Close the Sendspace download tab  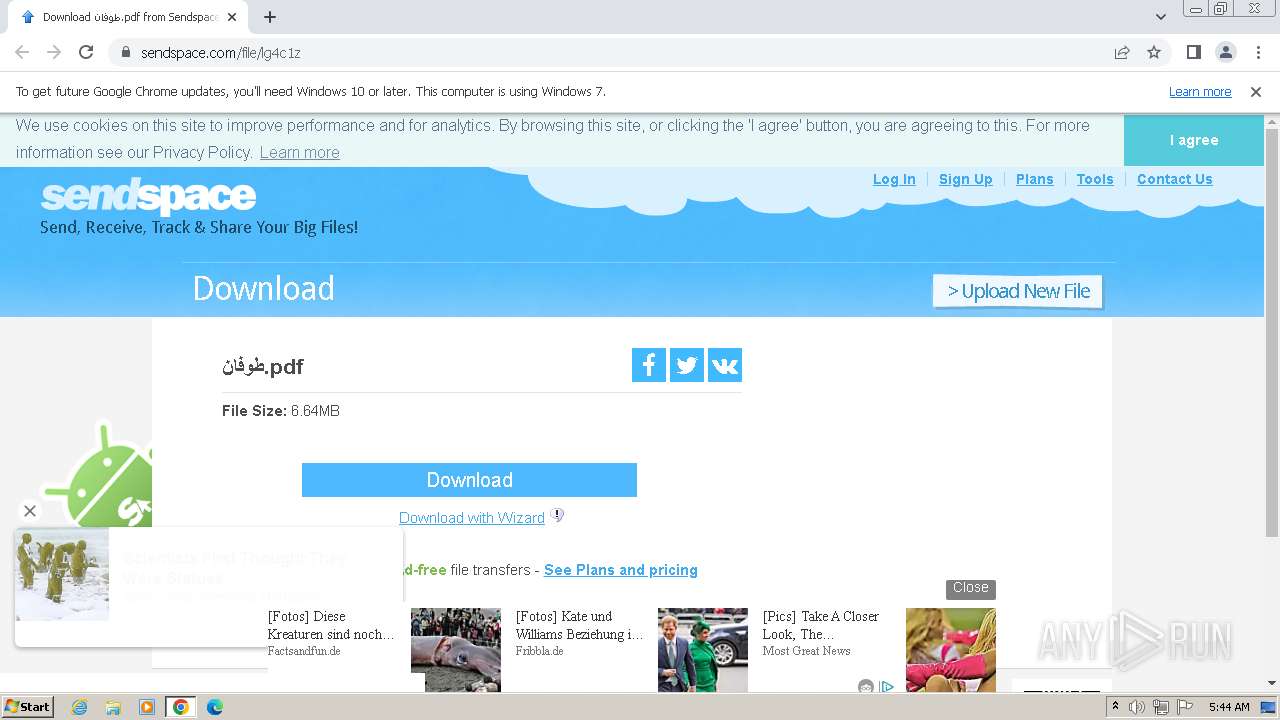pyautogui.click(x=232, y=17)
